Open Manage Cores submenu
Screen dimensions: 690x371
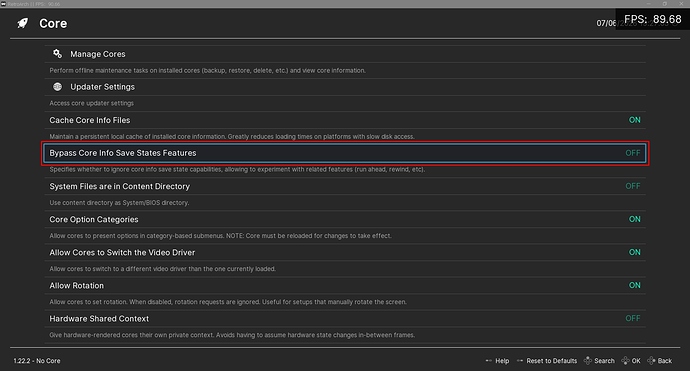[345, 54]
